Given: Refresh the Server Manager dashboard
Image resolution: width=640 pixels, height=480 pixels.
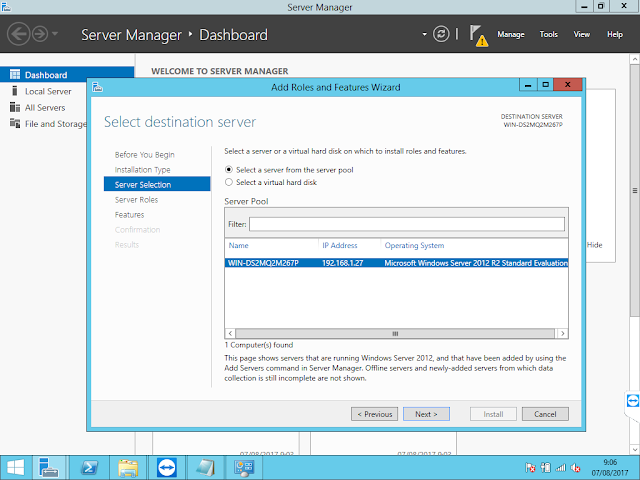Looking at the screenshot, I should coord(441,34).
